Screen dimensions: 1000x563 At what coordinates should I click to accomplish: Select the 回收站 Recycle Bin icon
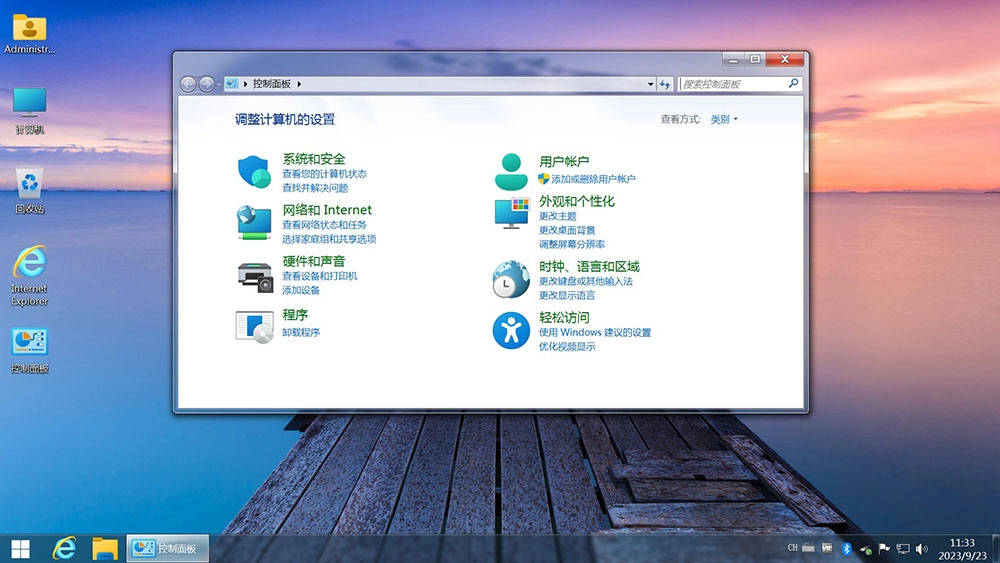[29, 191]
